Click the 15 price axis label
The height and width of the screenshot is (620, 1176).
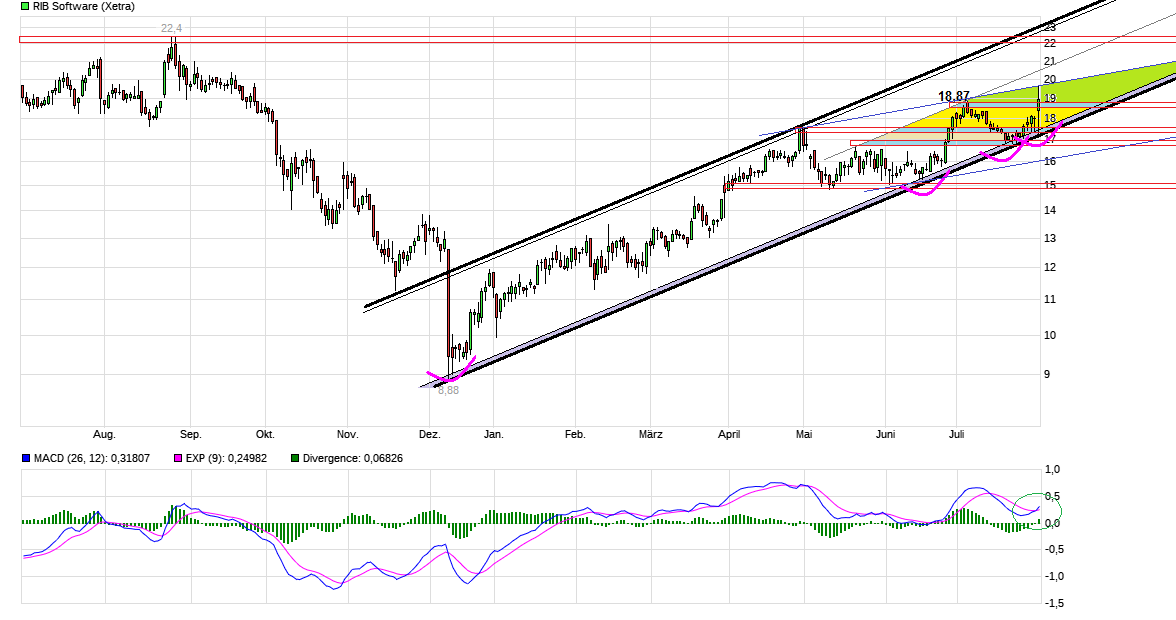pyautogui.click(x=1050, y=184)
